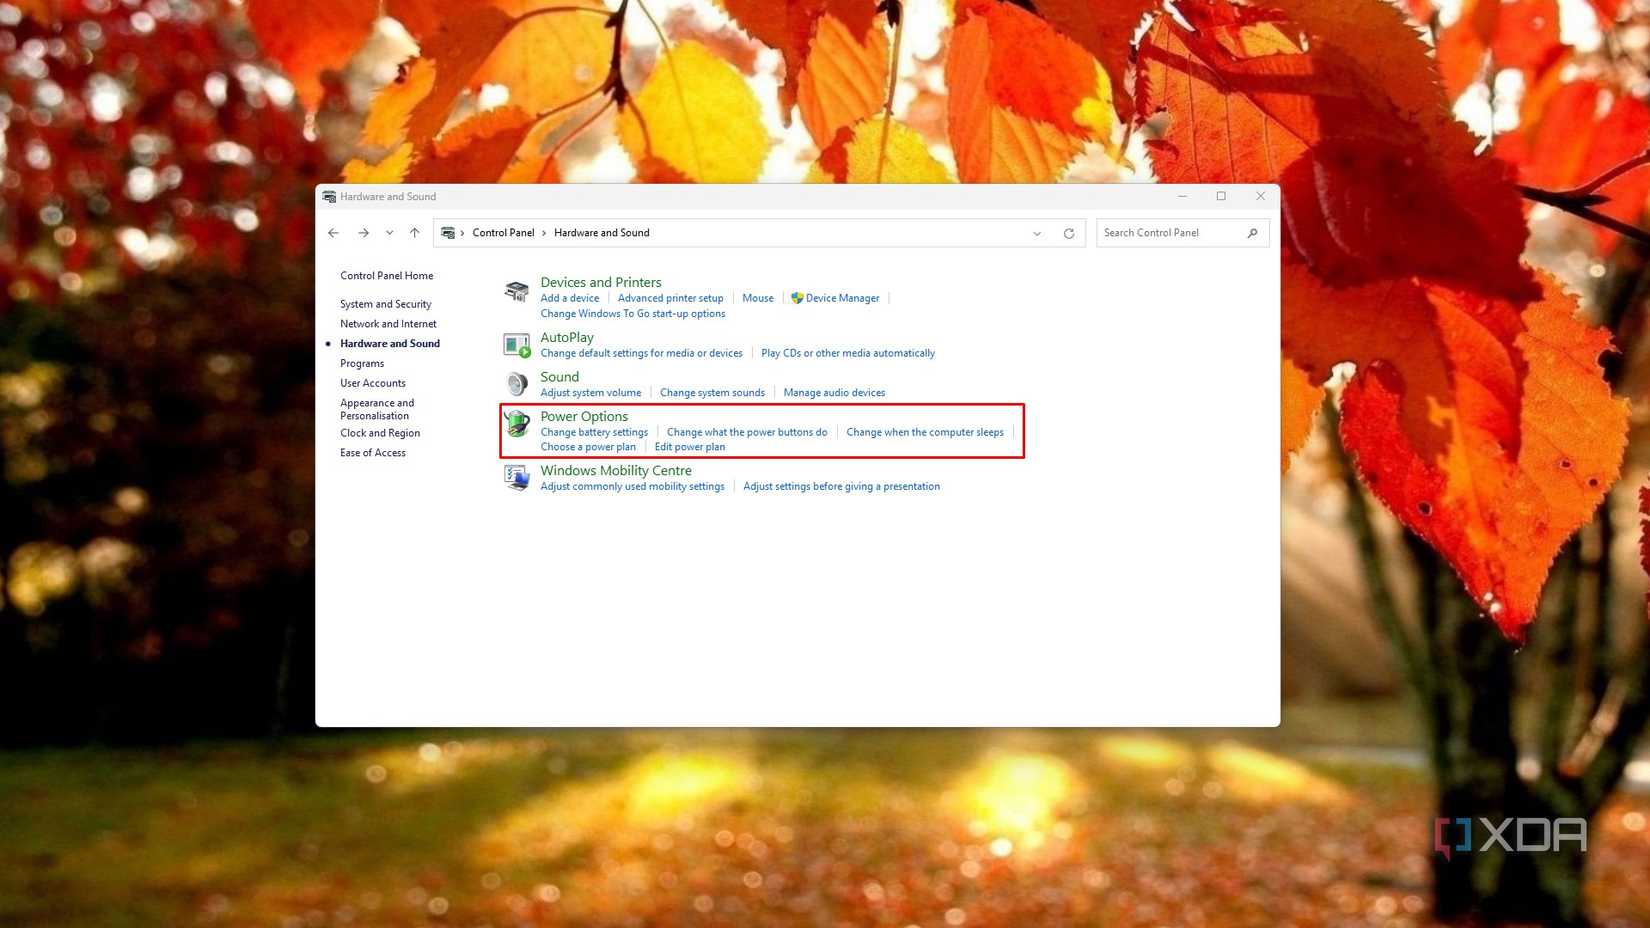Open Change what the power buttons do
Screen dimensions: 1650x928
tap(747, 432)
